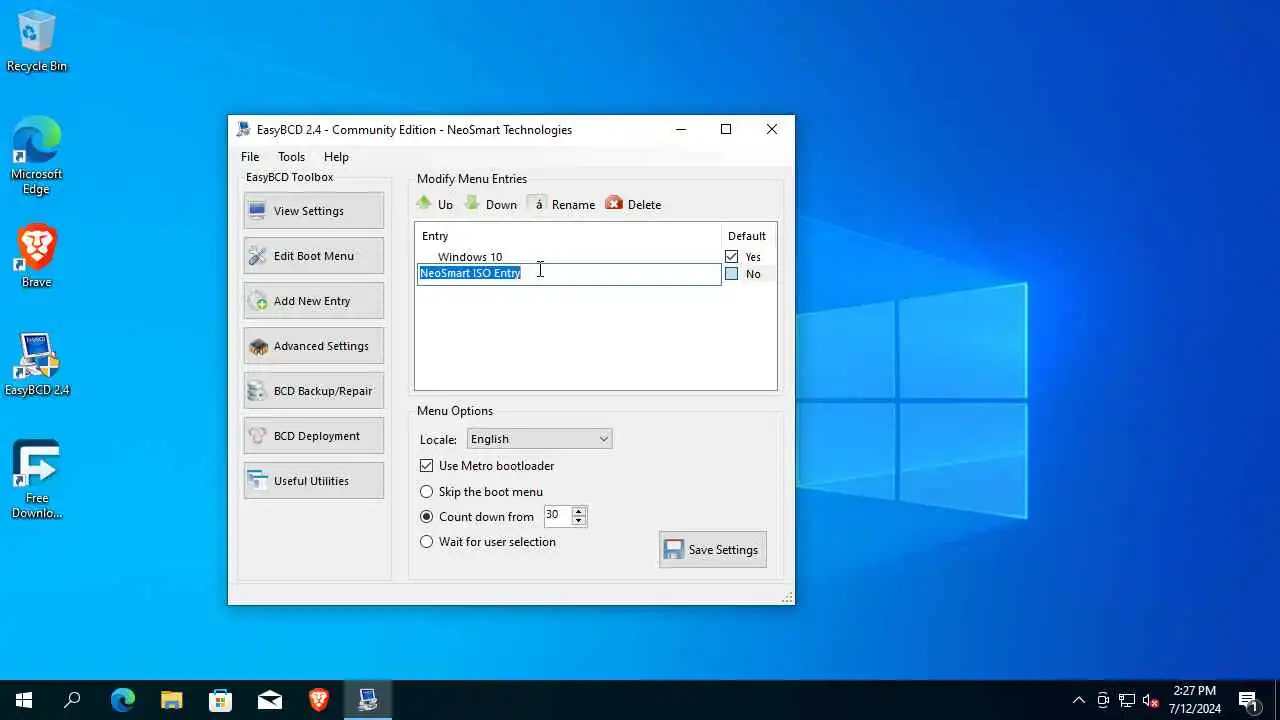Screen dimensions: 1280x720
Task: Click the countdown seconds field
Action: tap(557, 516)
